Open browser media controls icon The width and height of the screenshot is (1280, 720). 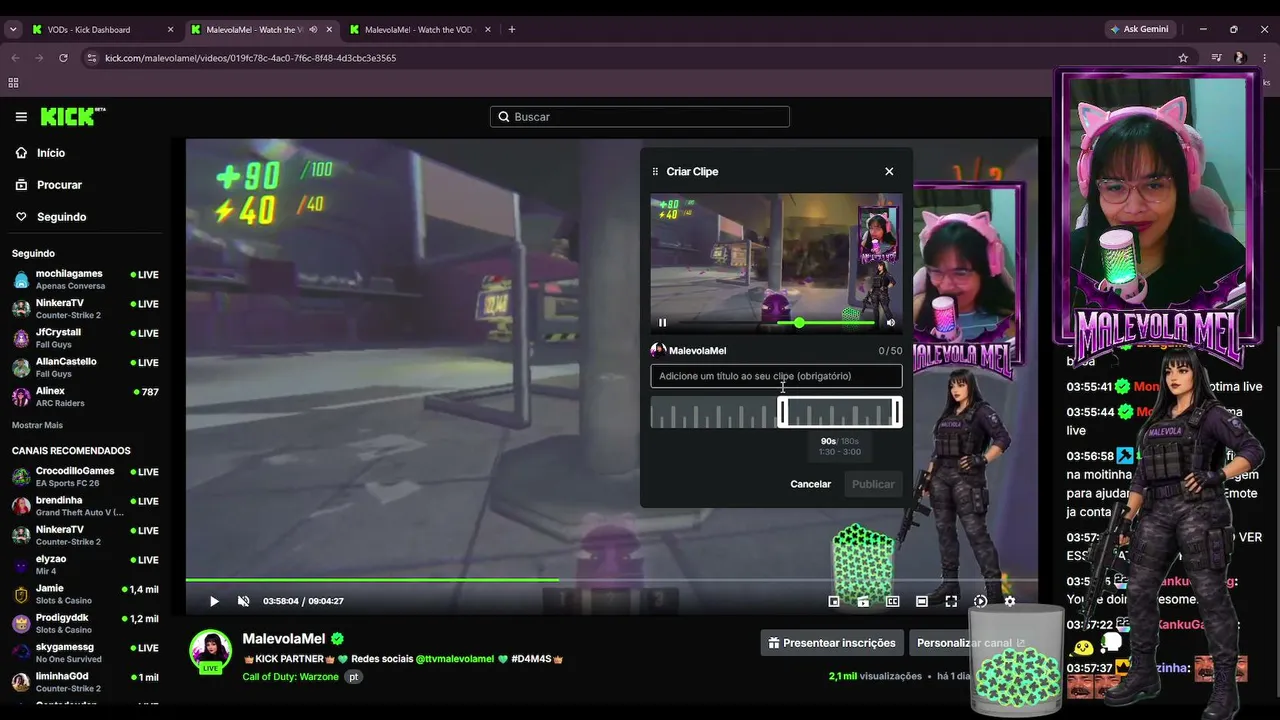[x=1216, y=58]
